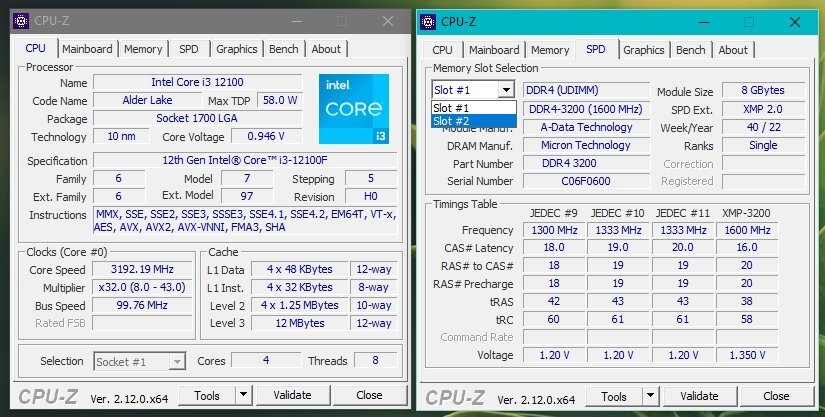Click the Cores value 4
Screen dimensions: 825x417
click(266, 360)
